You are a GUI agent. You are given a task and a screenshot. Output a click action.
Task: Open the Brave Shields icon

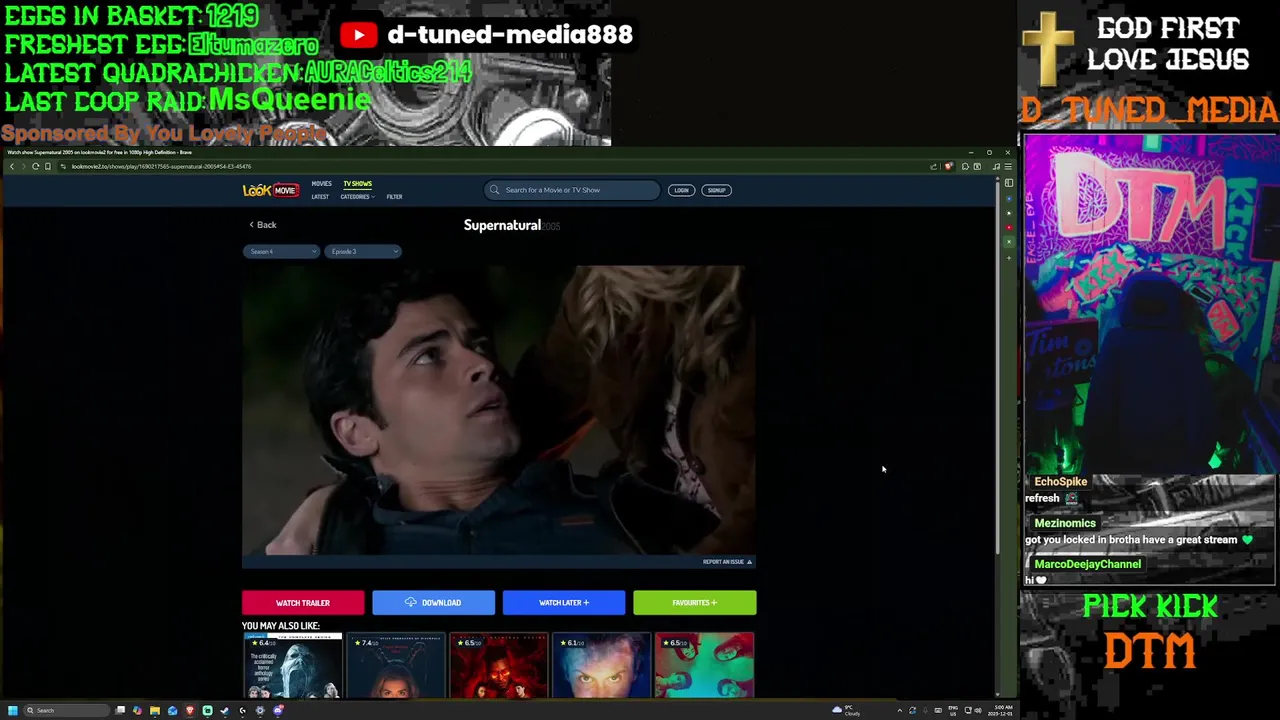tap(948, 166)
